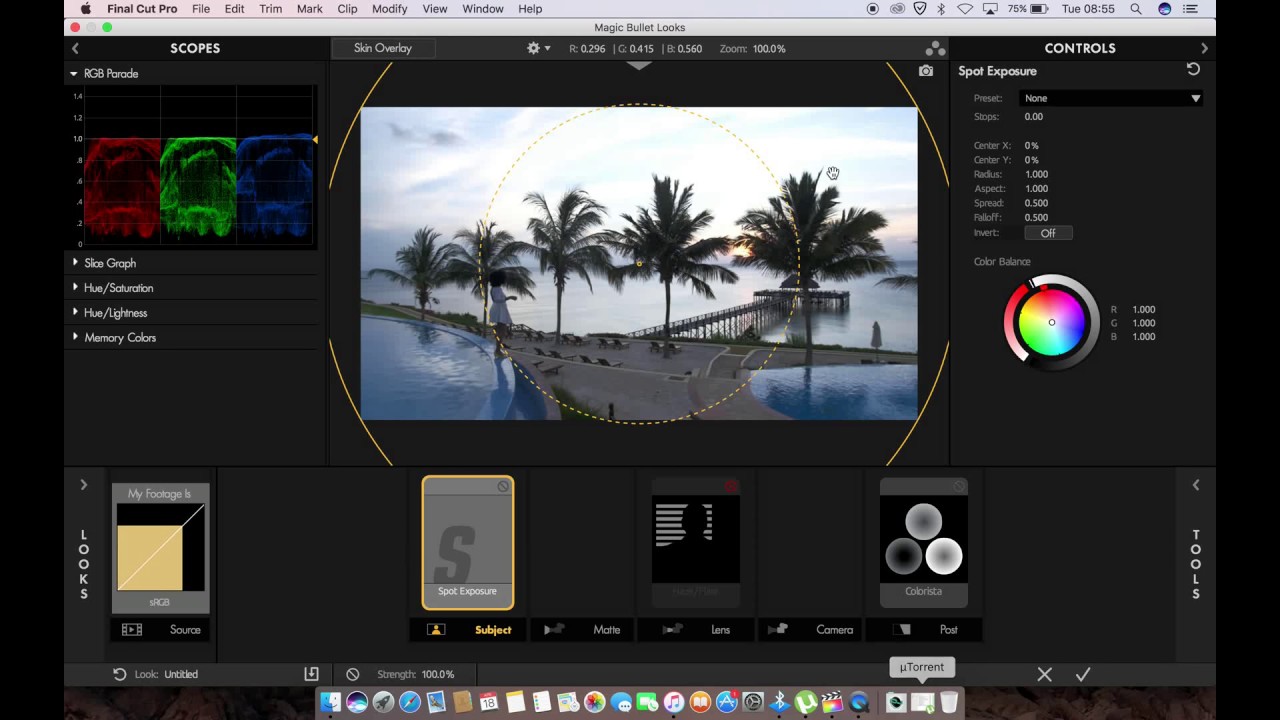Select the Colorista tool card

(923, 542)
